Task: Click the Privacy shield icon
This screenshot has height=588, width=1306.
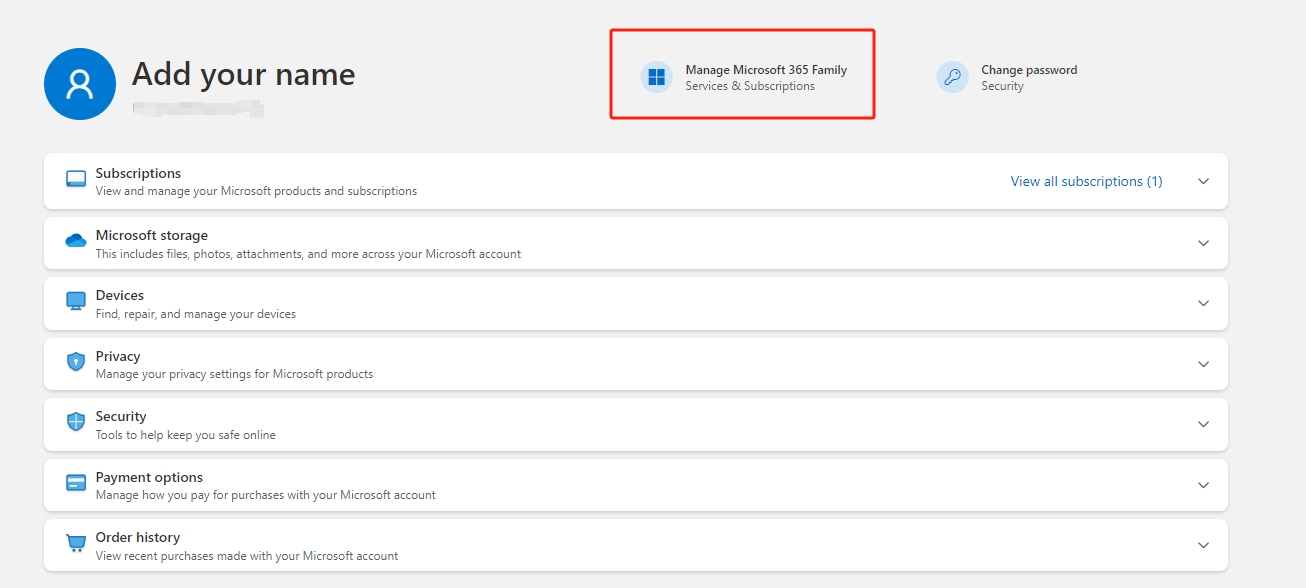Action: [x=76, y=362]
